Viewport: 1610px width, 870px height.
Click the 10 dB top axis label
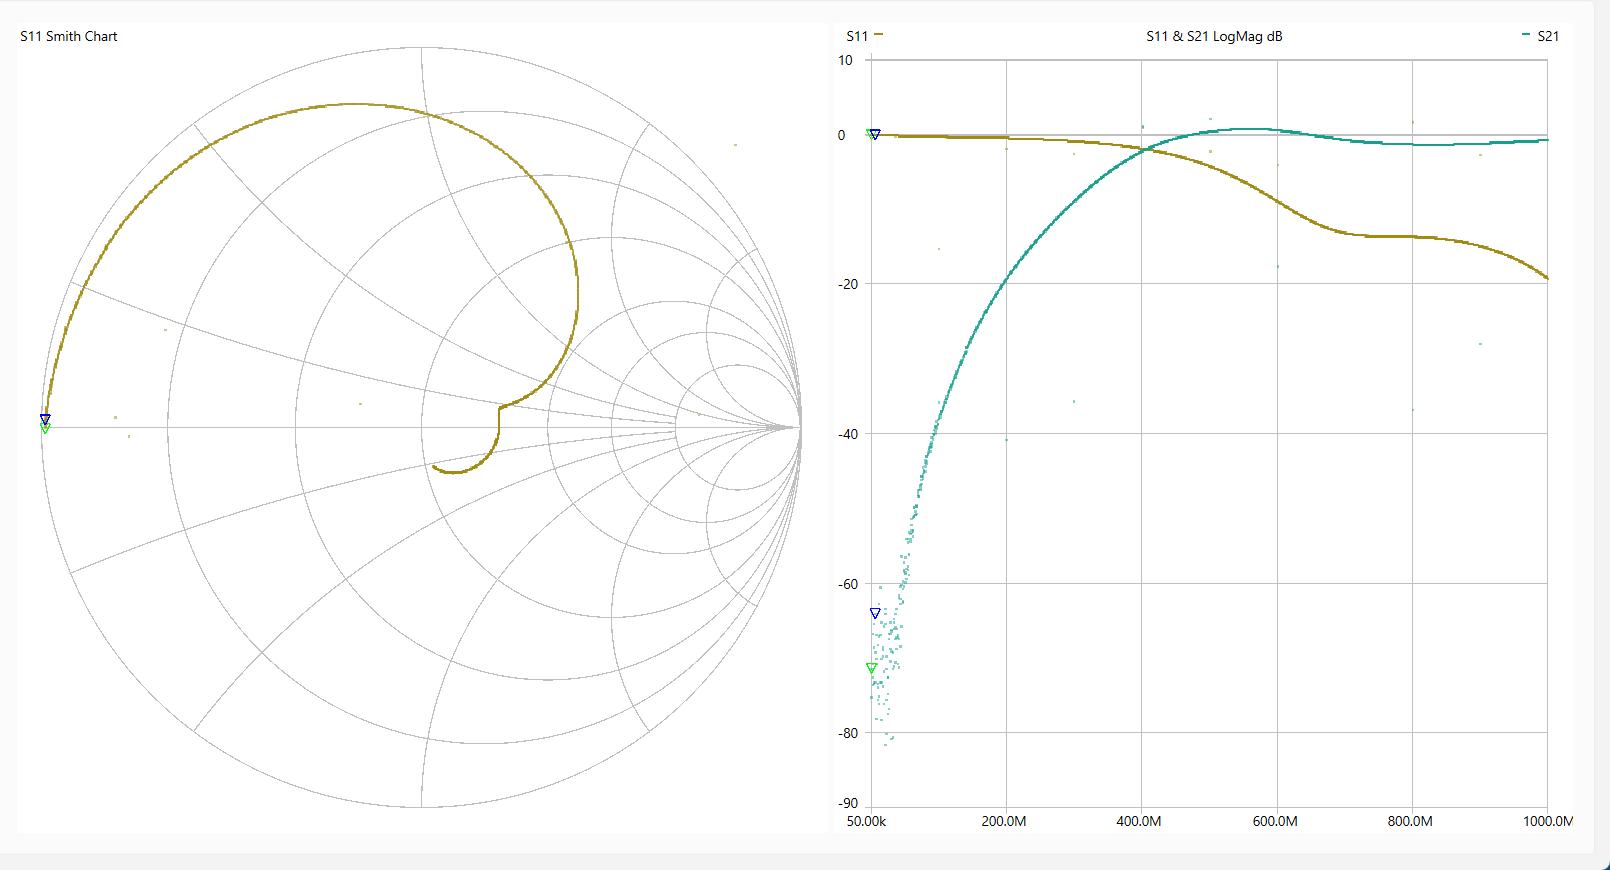846,60
